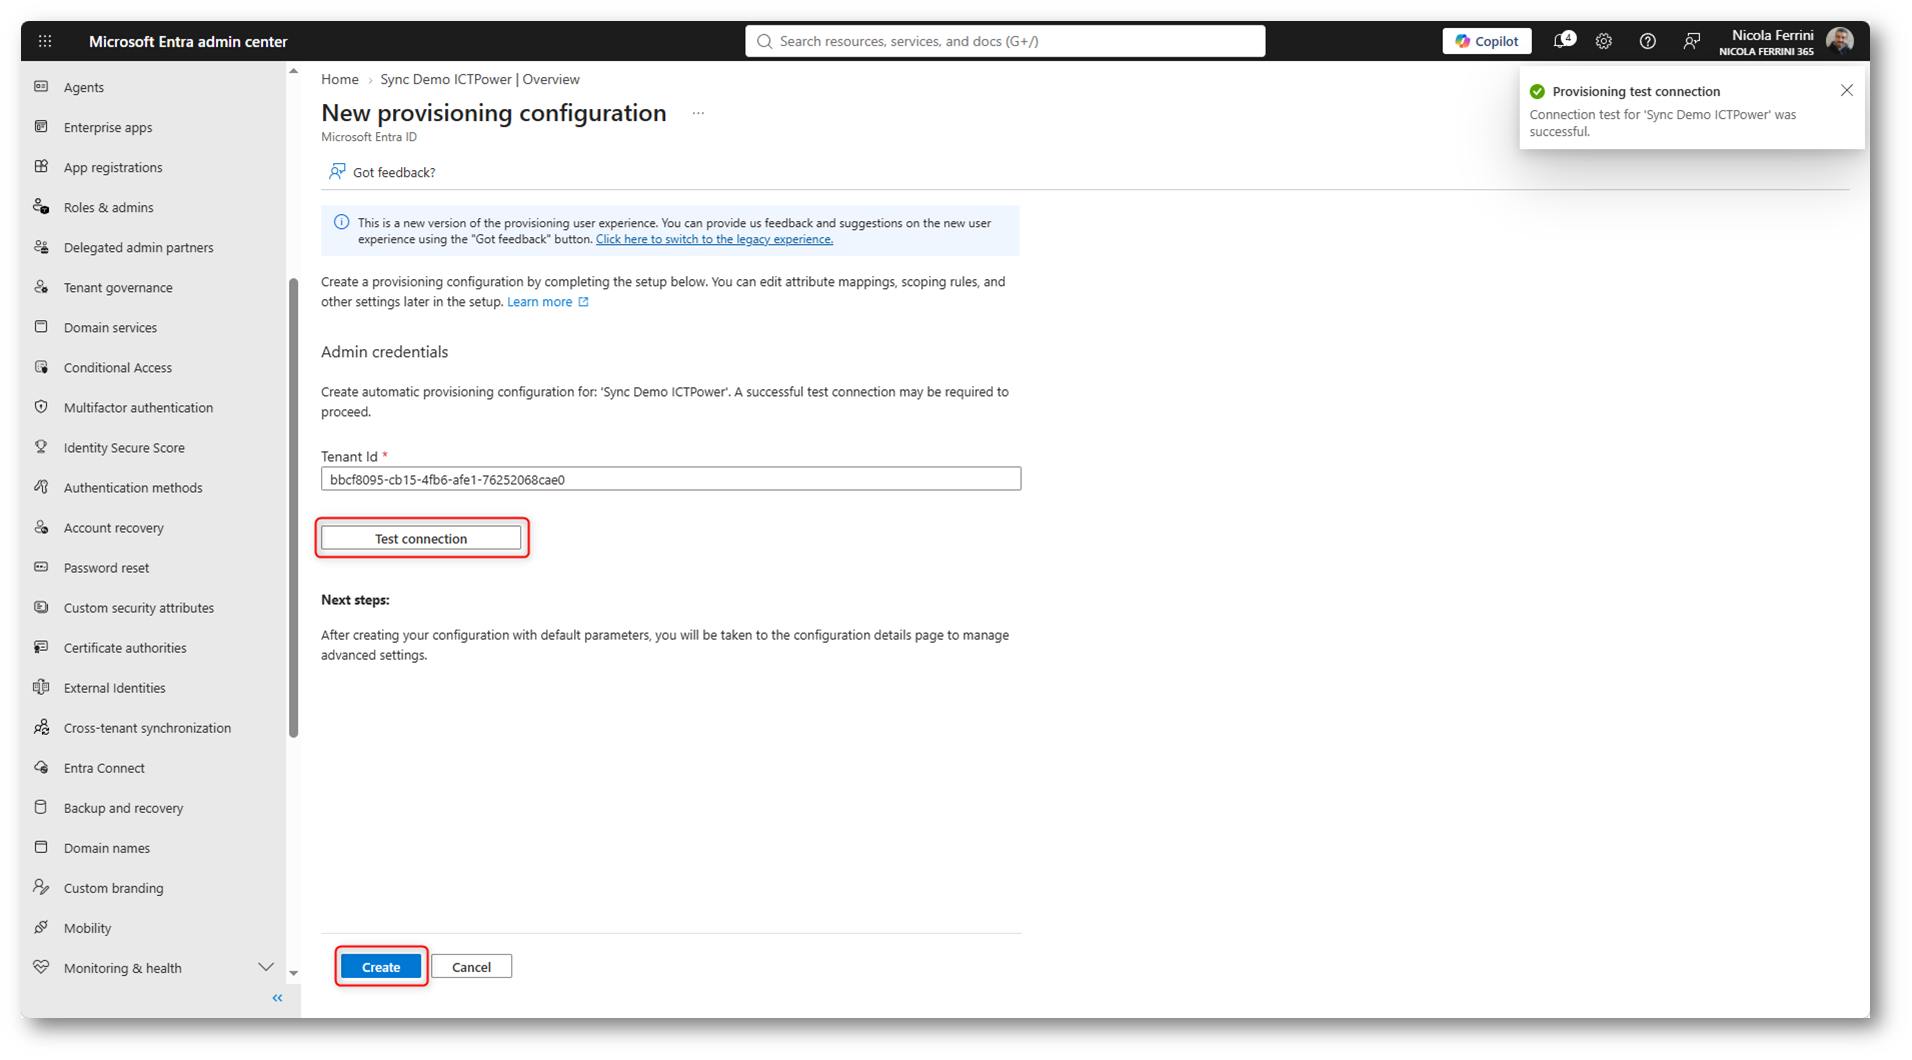
Task: Expand the Monitoring & health section chevron
Action: [x=266, y=967]
